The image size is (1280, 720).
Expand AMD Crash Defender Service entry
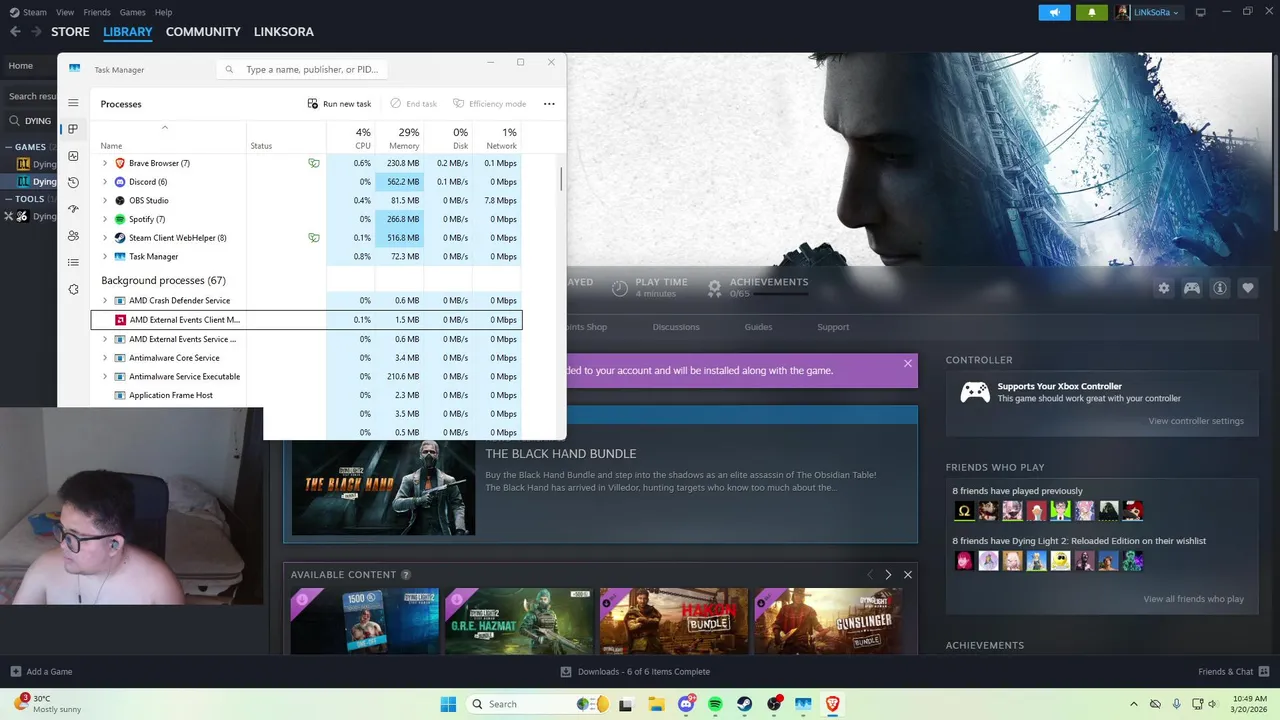[x=105, y=300]
